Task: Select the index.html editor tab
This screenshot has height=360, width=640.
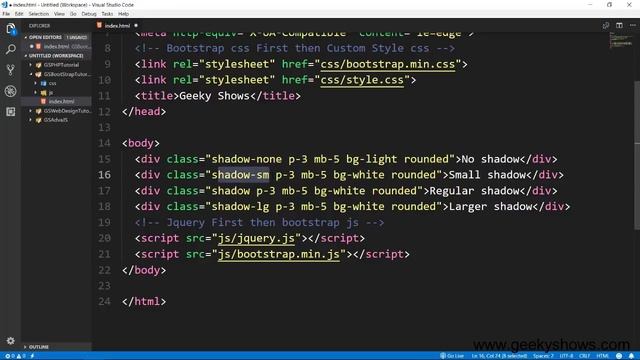Action: (x=118, y=25)
